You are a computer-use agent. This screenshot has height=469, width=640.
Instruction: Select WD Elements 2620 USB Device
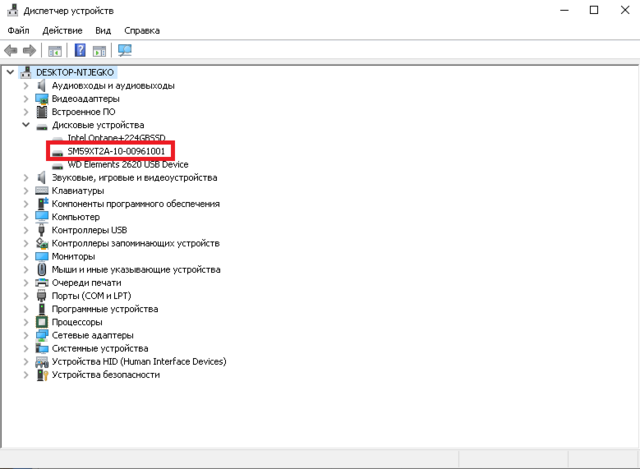click(127, 164)
